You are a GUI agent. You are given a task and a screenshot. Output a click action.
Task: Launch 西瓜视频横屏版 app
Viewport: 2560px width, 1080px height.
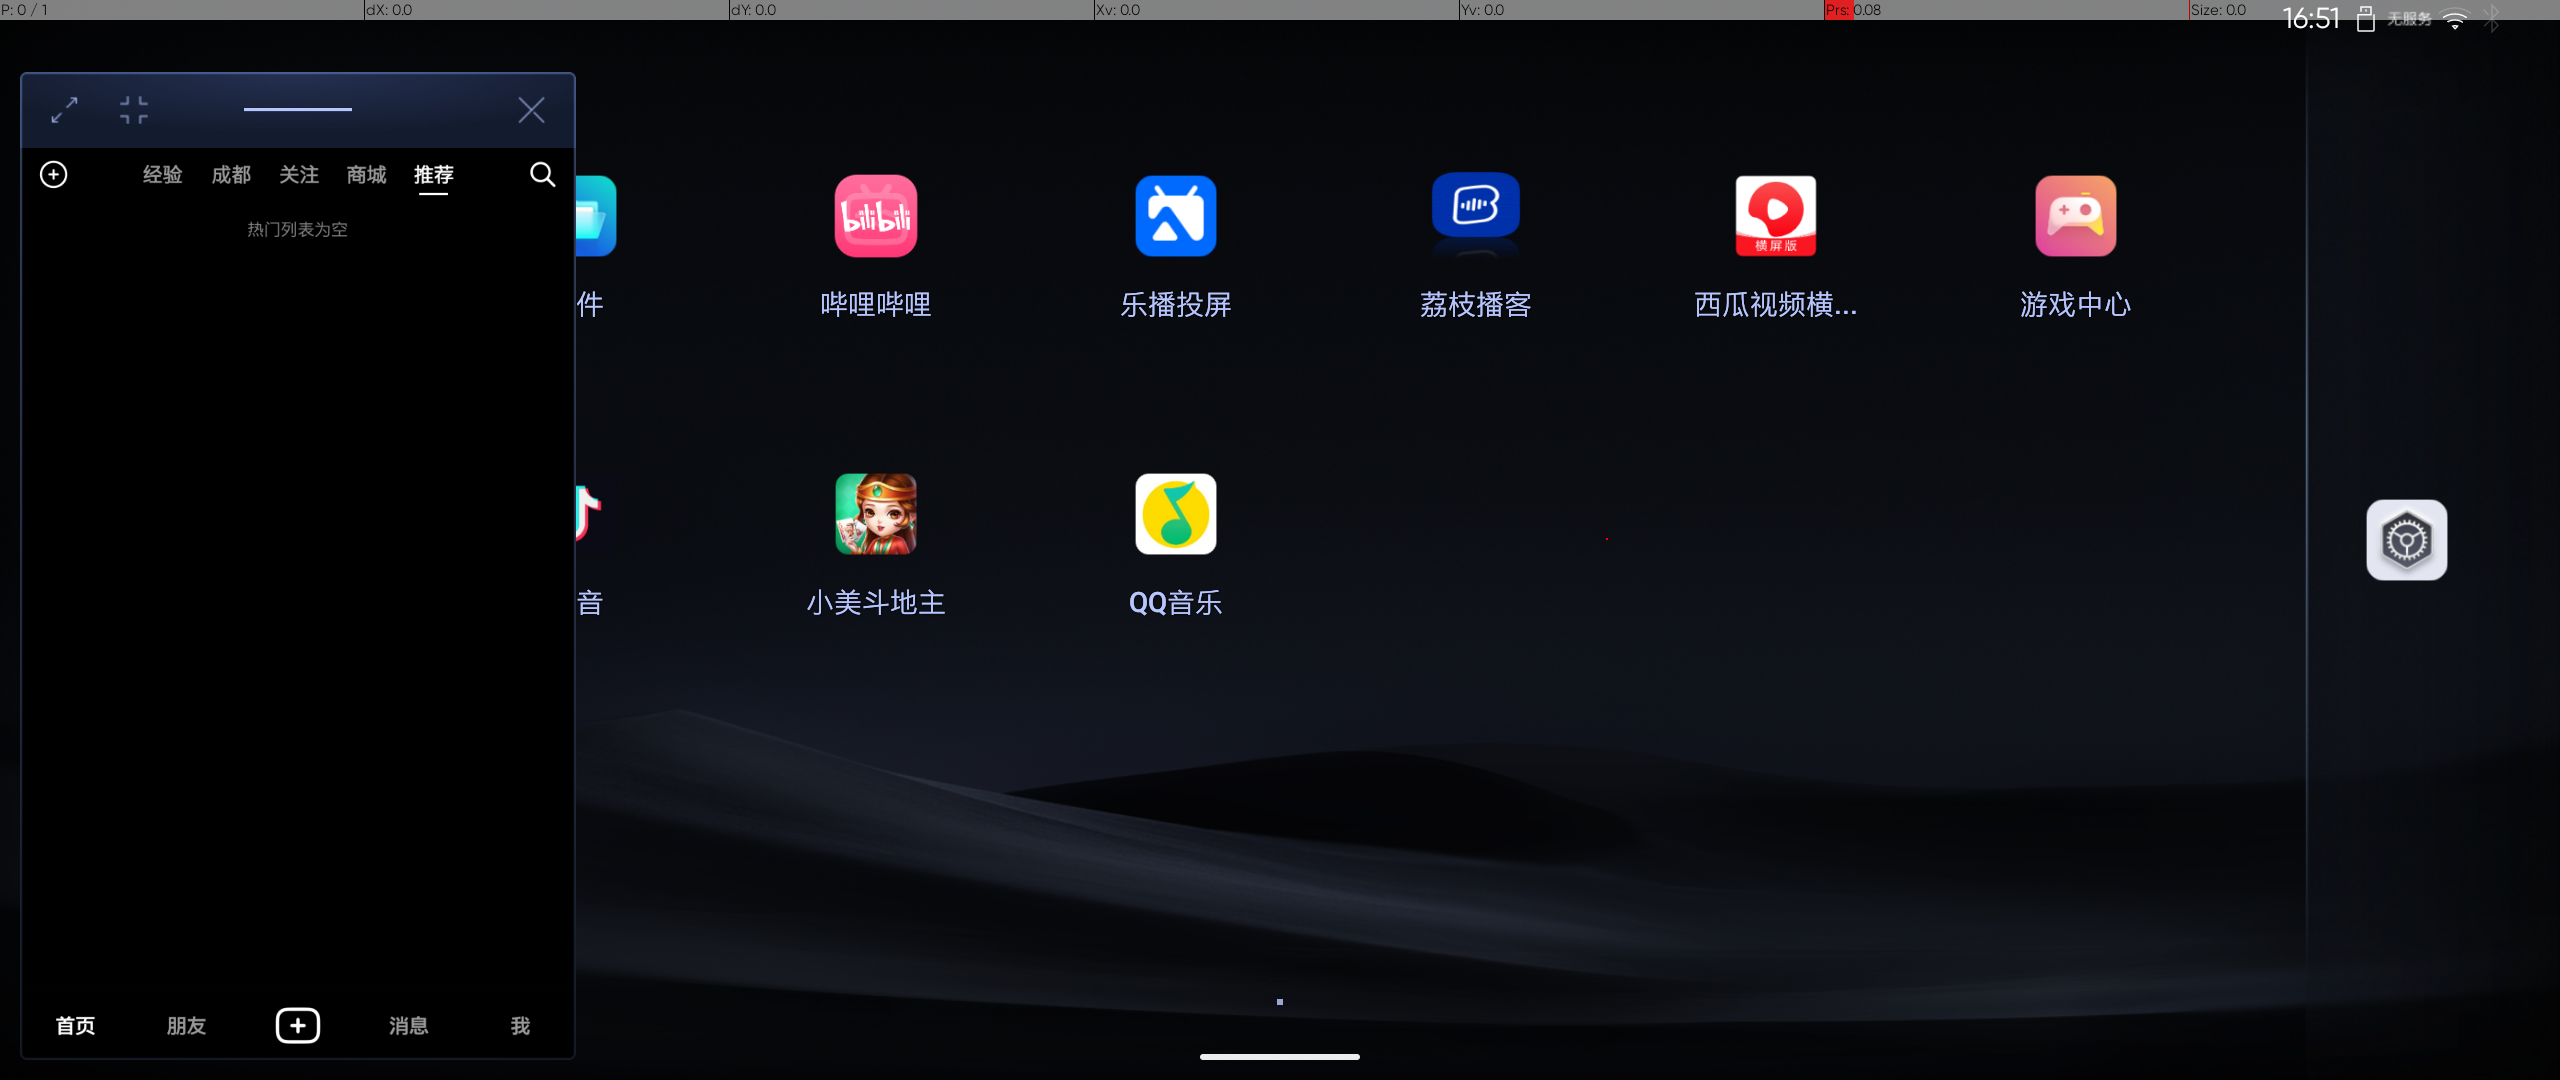(1776, 216)
